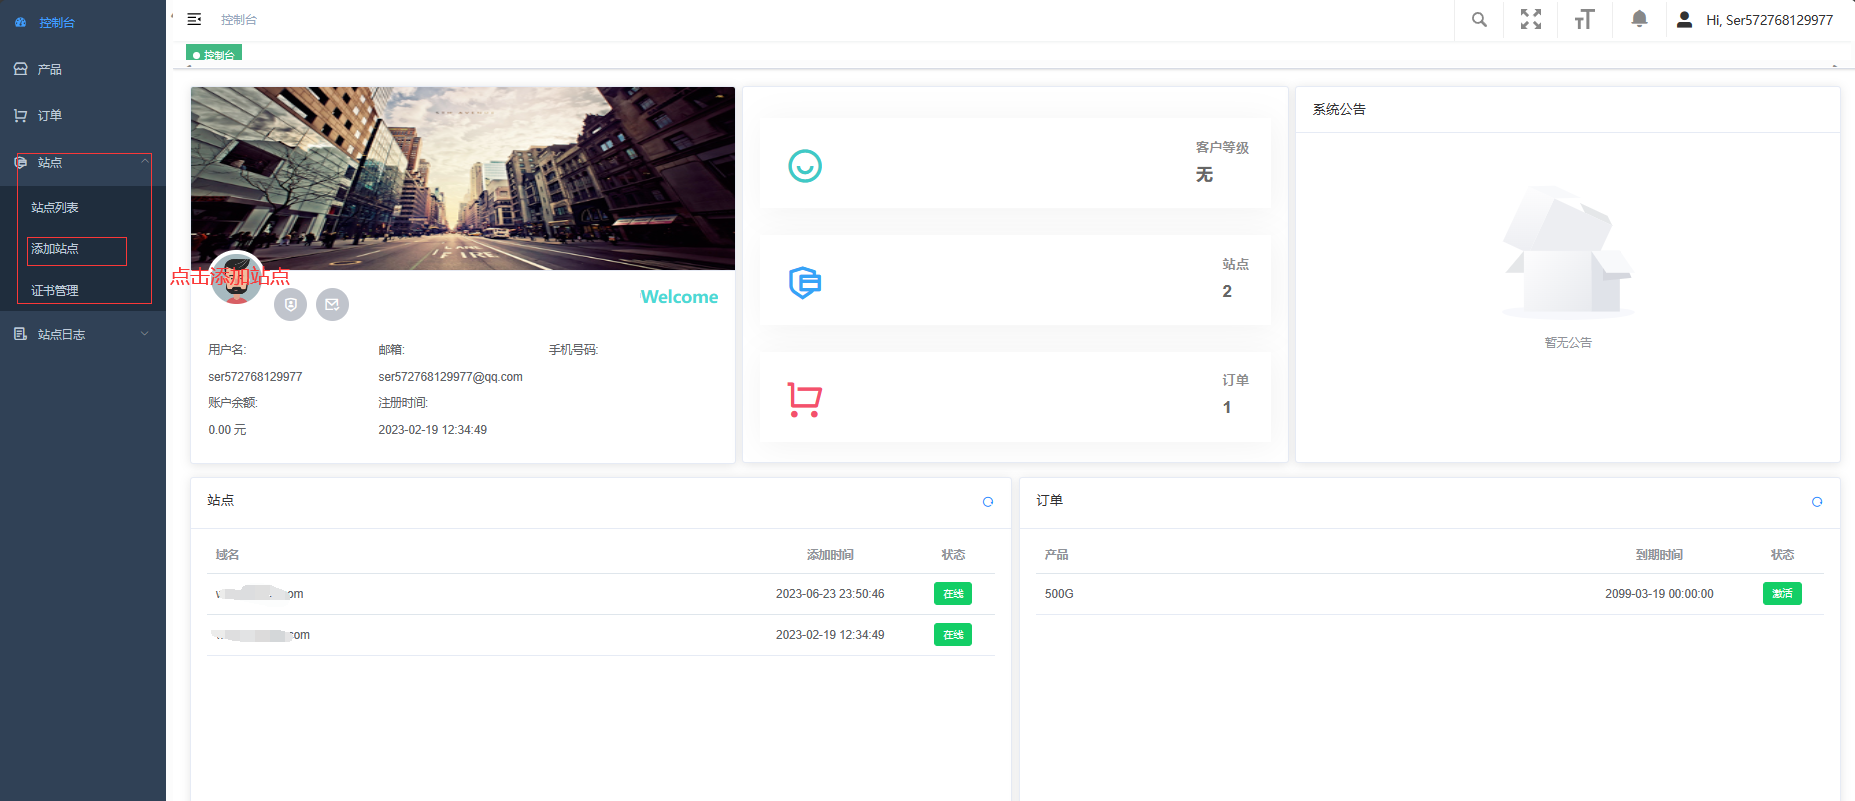
Task: Click the user avatar picture
Action: point(236,278)
